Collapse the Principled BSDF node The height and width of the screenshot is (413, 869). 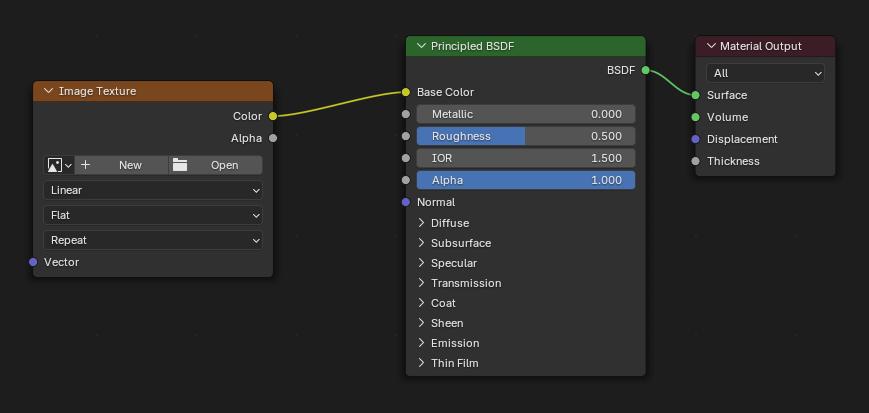[x=420, y=46]
